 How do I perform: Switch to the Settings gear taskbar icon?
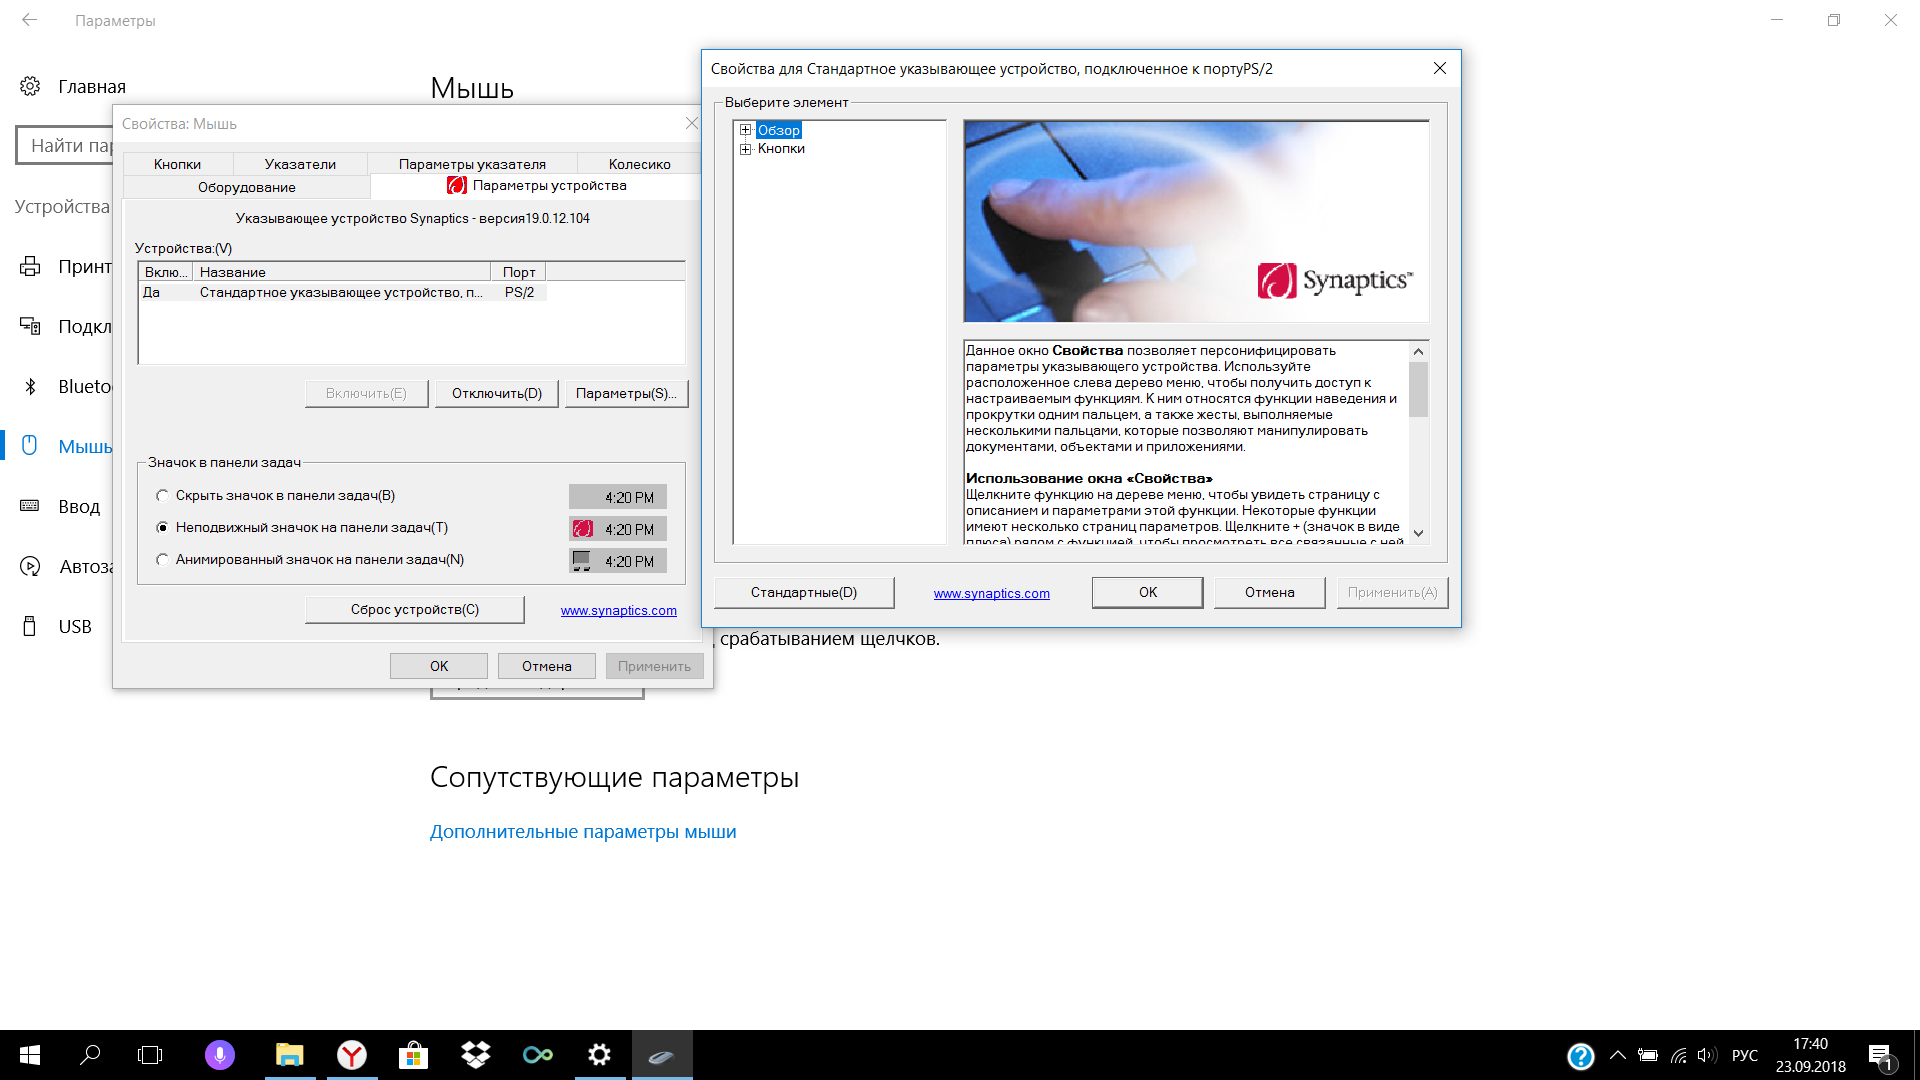600,1055
